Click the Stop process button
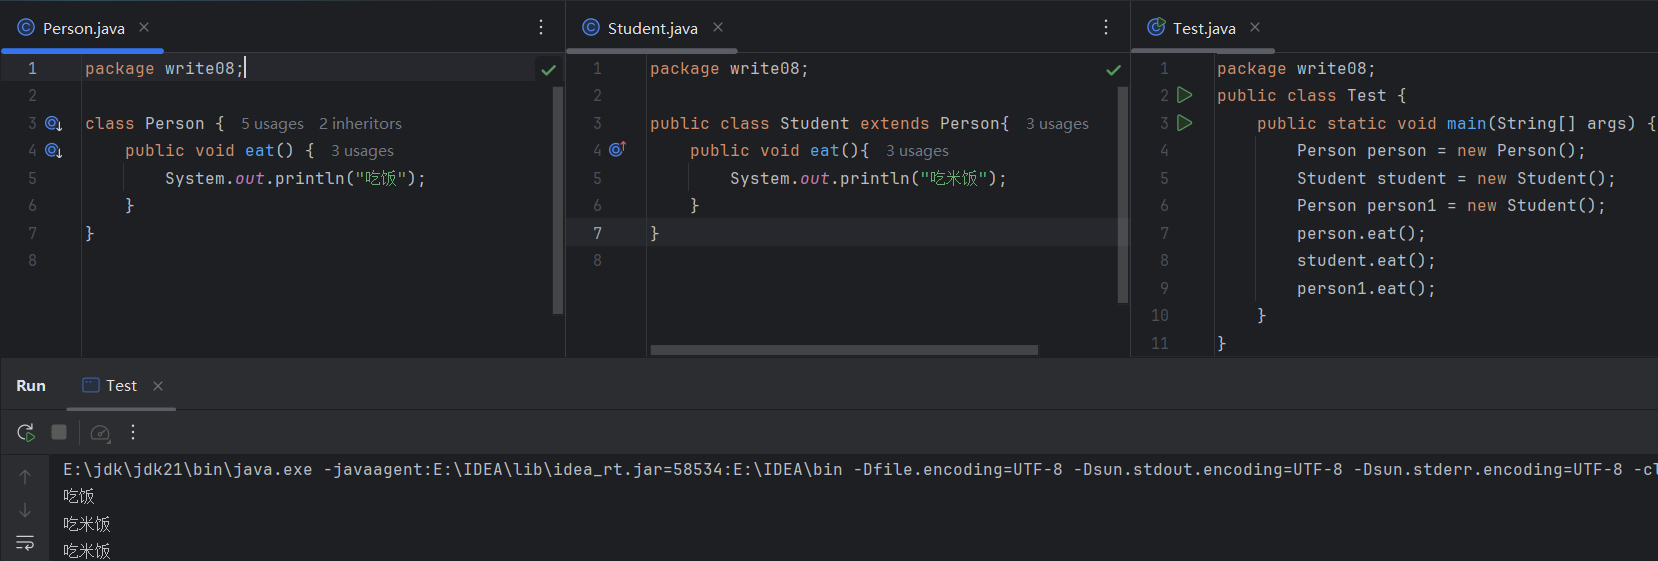 [59, 432]
